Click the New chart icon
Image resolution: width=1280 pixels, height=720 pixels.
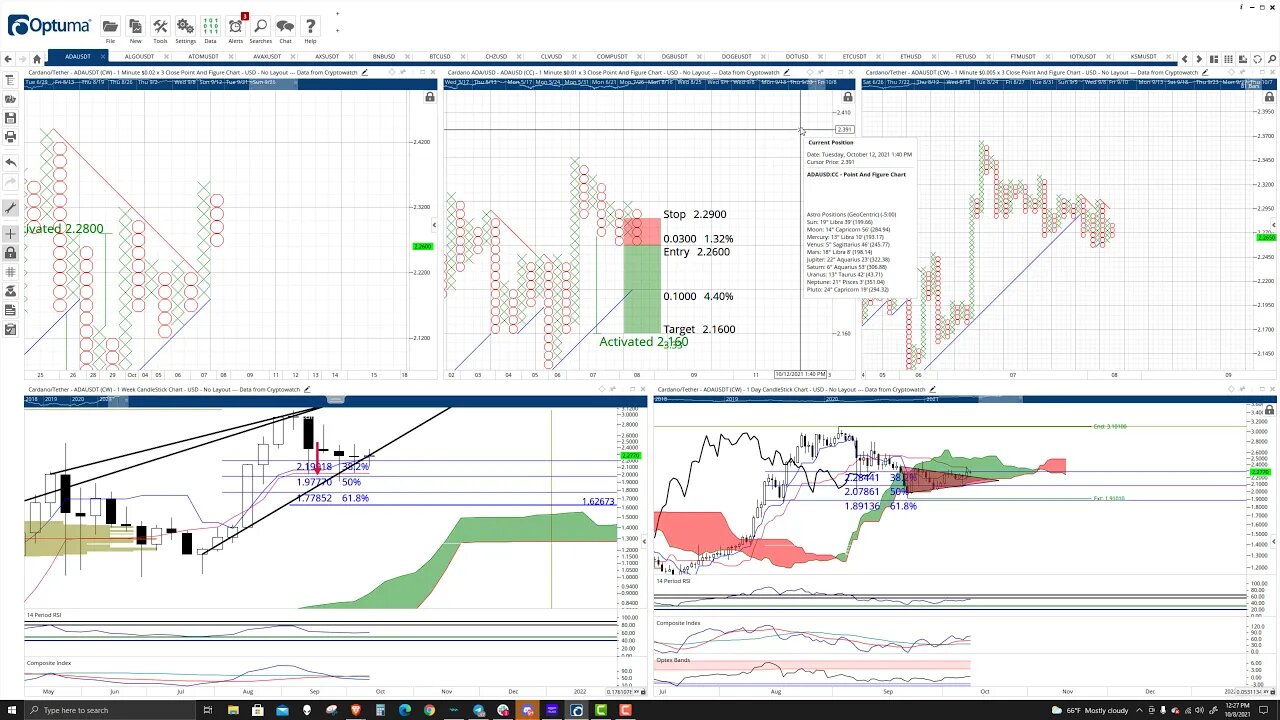(135, 27)
